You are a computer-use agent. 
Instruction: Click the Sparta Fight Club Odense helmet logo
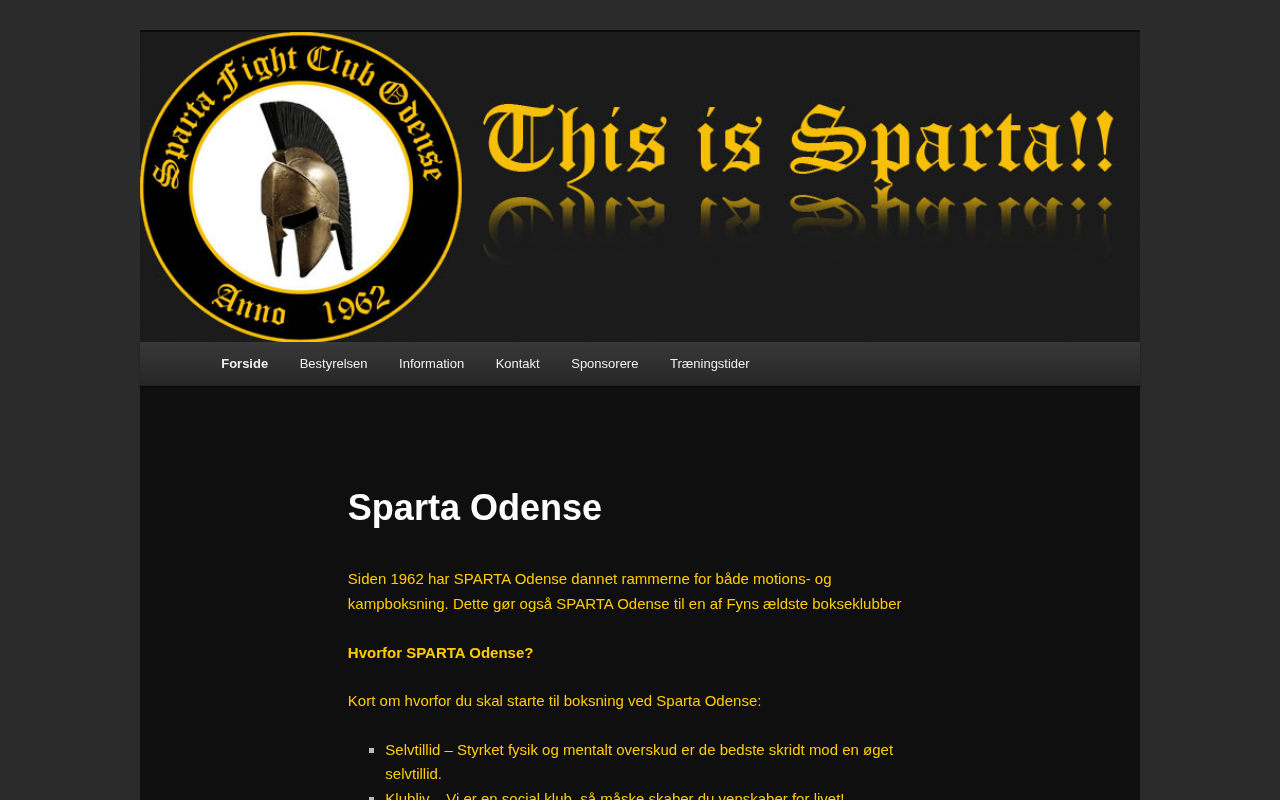coord(301,187)
